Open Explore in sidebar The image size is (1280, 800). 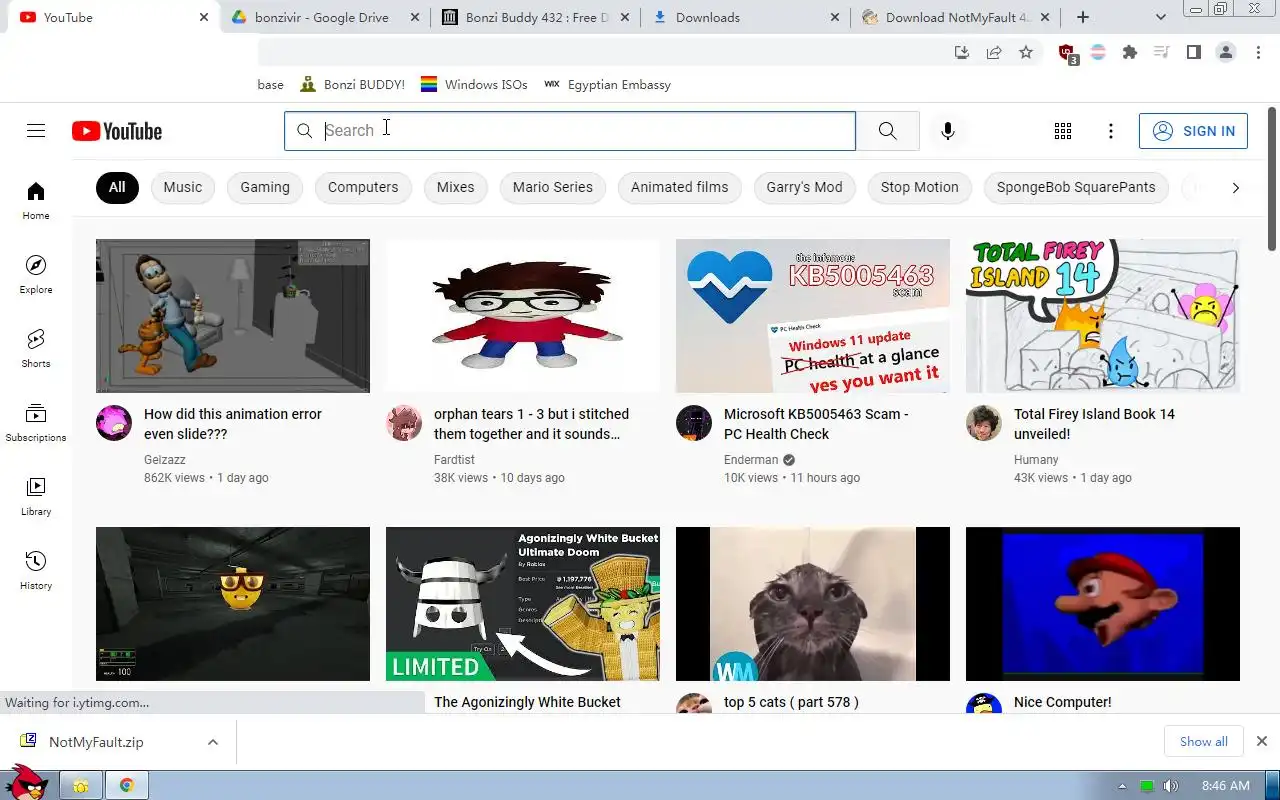pyautogui.click(x=36, y=274)
